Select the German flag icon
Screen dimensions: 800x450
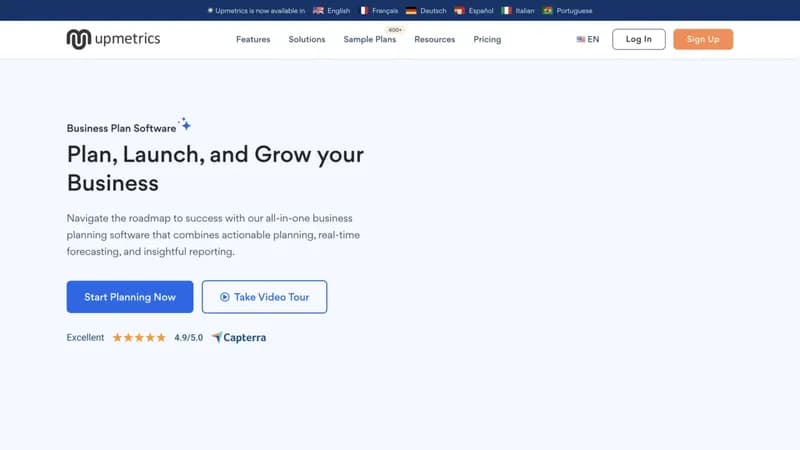click(x=411, y=11)
